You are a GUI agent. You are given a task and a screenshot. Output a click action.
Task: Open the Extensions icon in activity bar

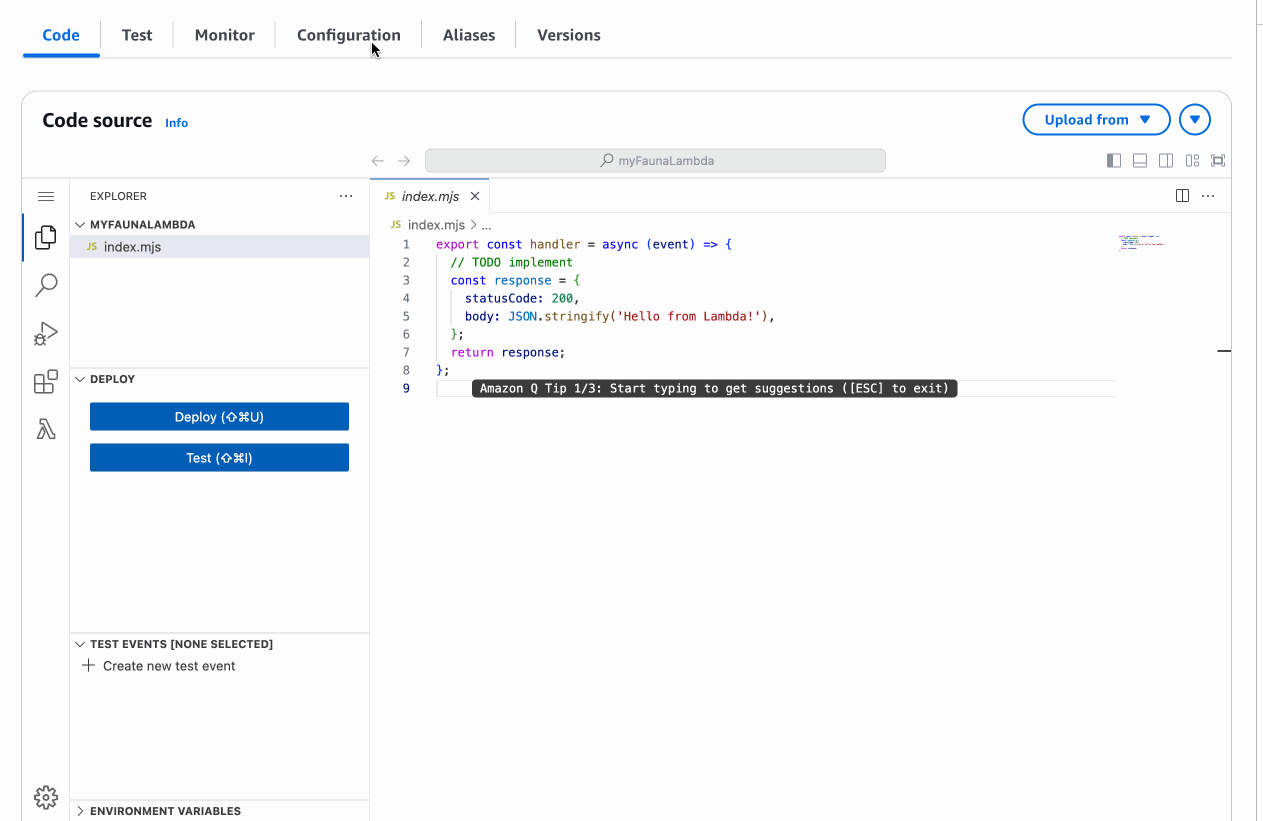point(46,382)
